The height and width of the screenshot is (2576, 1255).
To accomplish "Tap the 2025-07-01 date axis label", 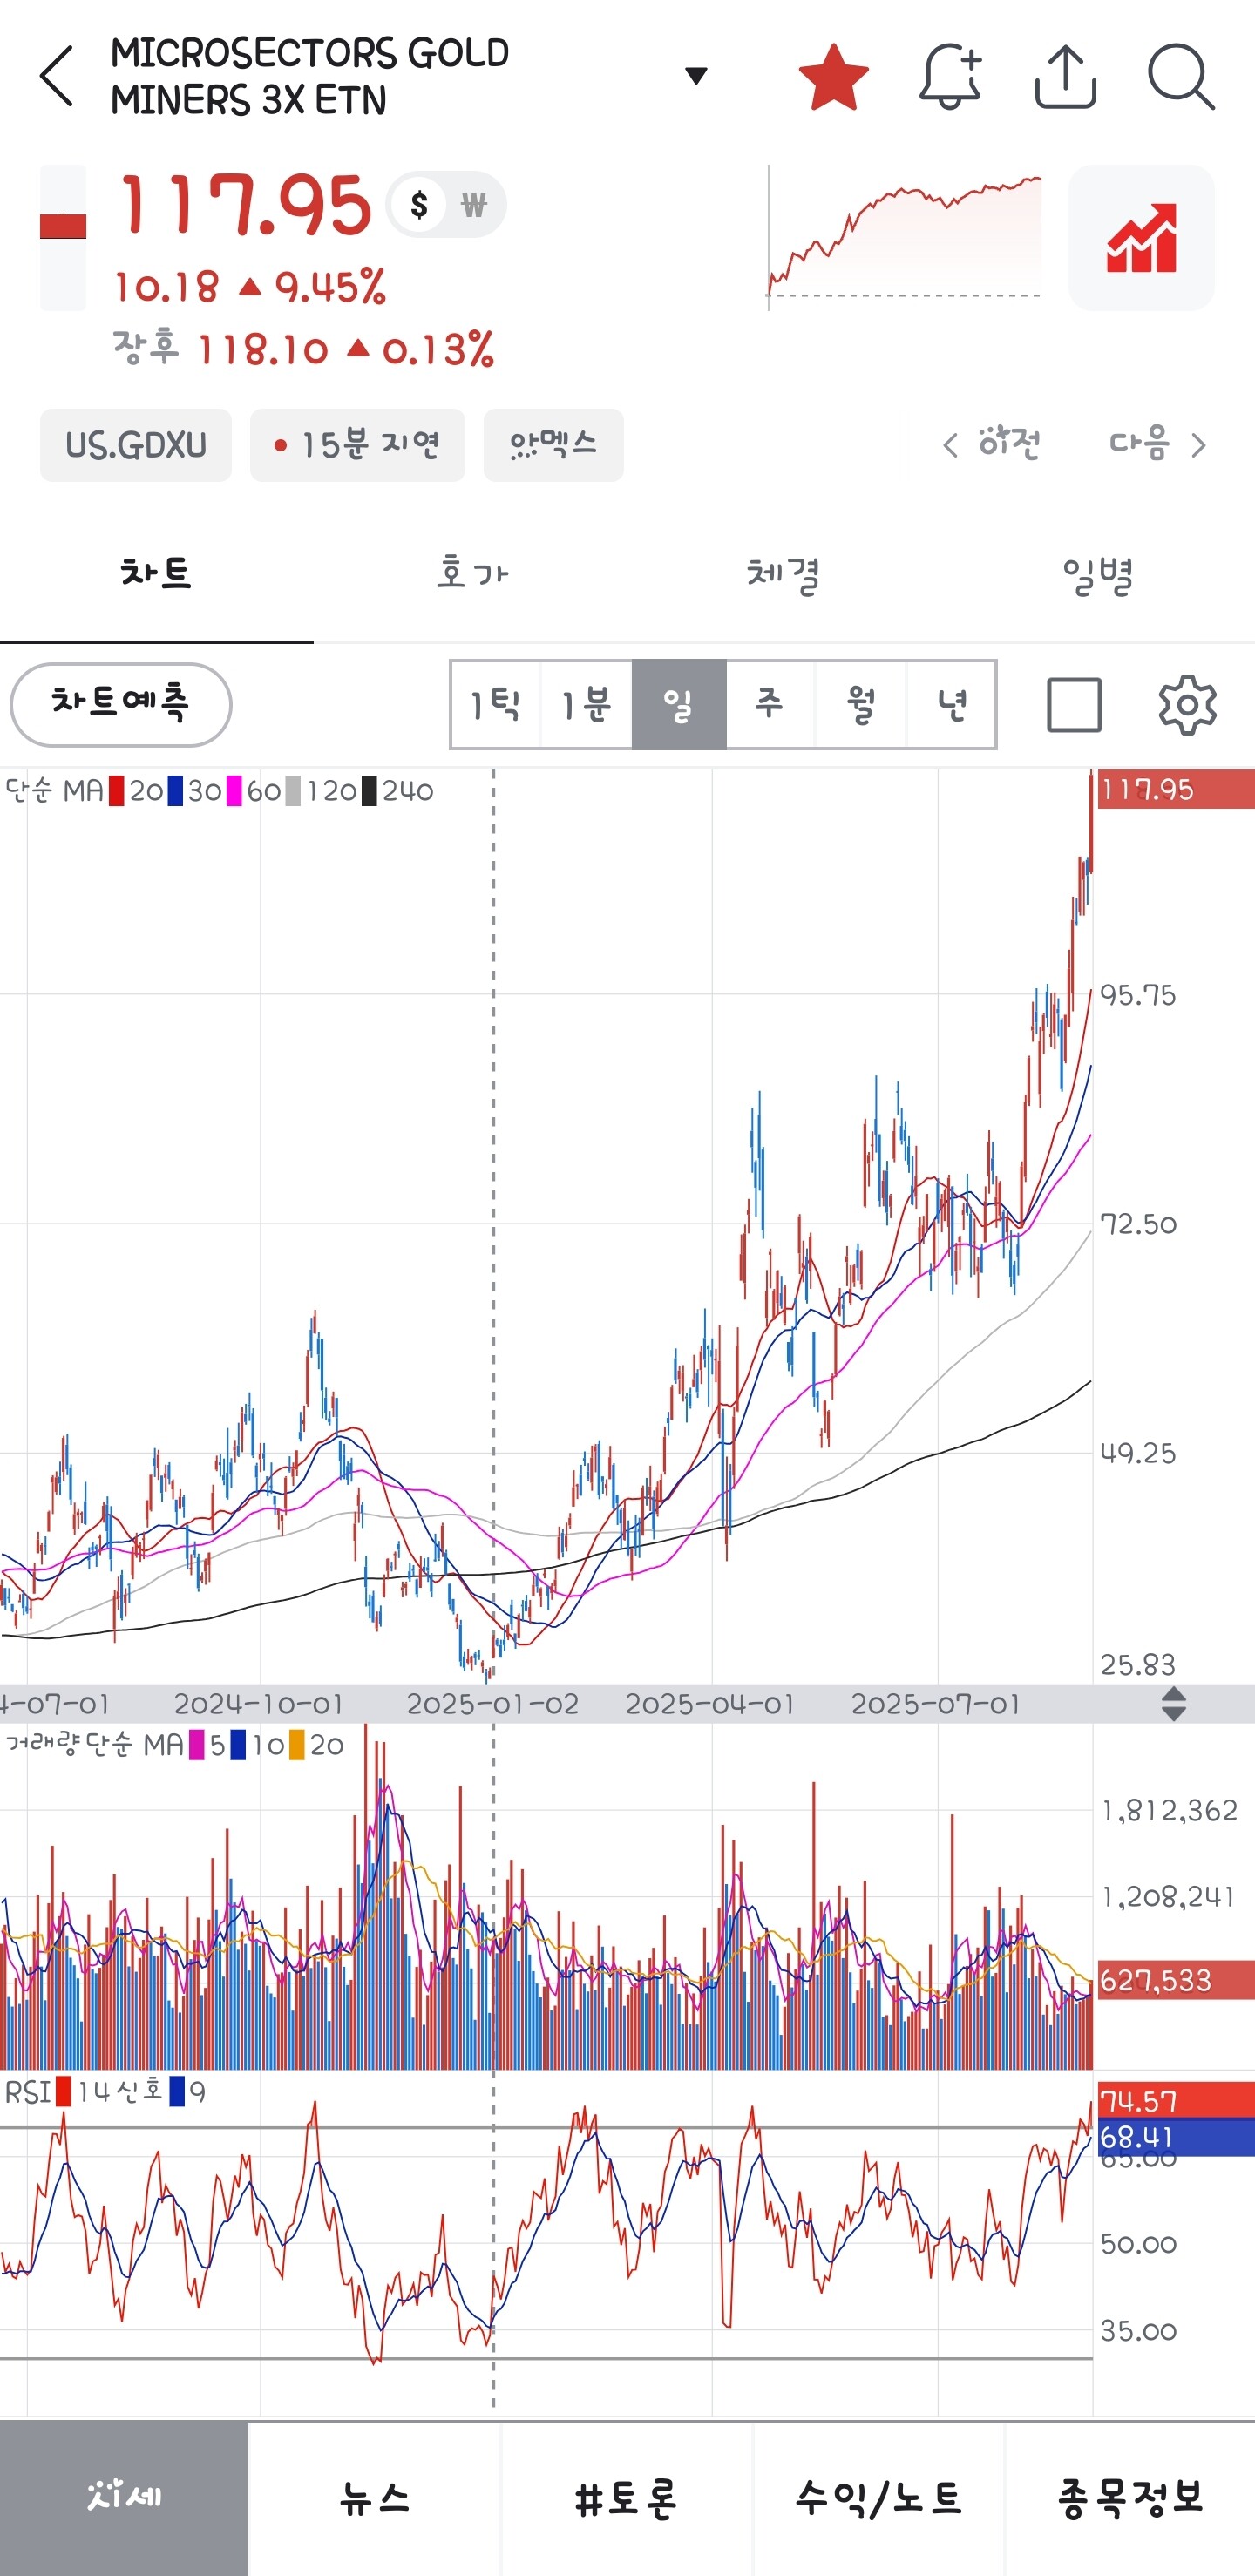I will 935,1704.
